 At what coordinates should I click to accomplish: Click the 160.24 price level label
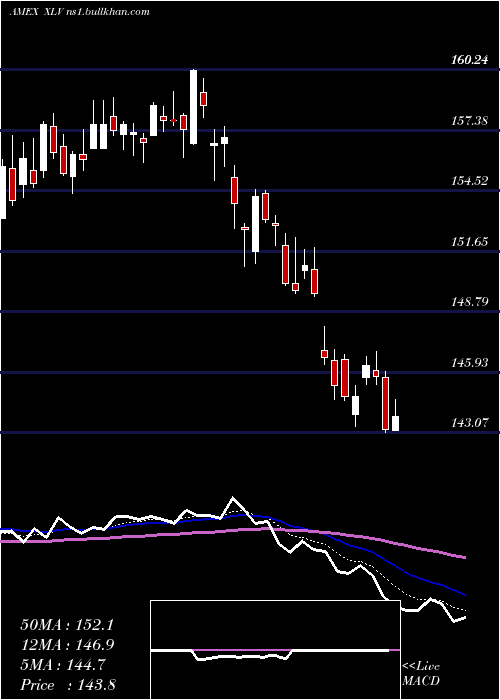click(x=469, y=60)
